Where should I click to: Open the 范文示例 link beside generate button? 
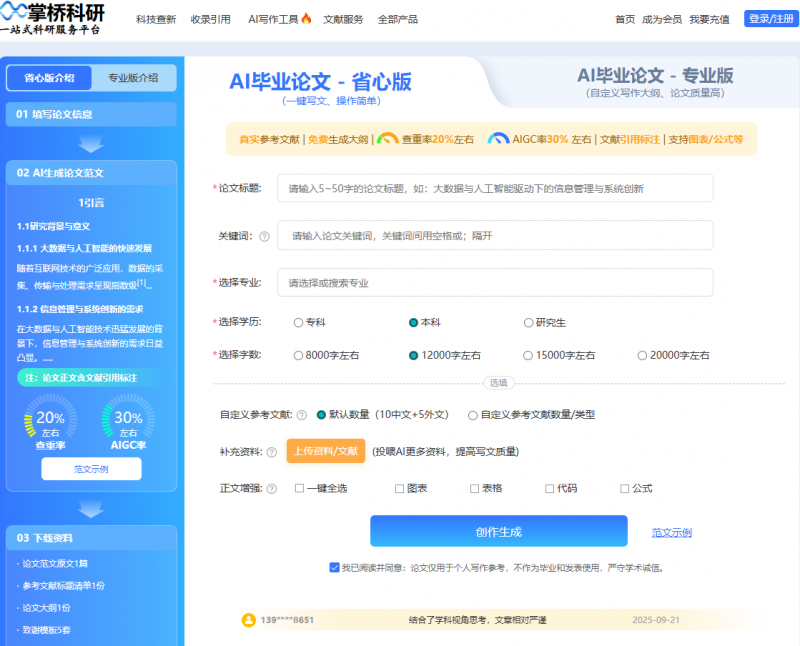(x=670, y=531)
